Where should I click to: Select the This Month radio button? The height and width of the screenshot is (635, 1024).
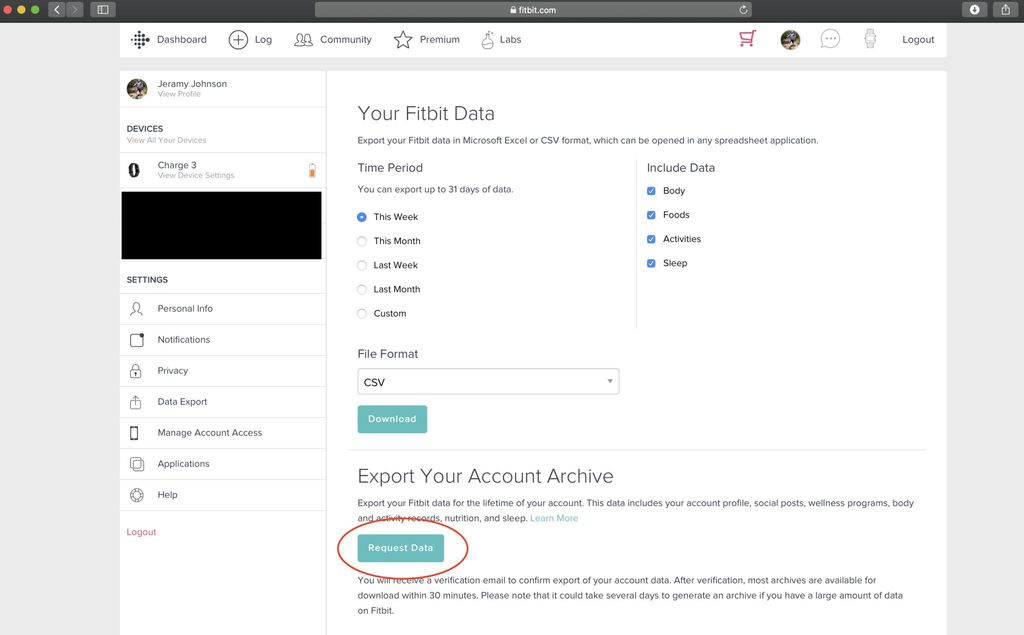(361, 241)
